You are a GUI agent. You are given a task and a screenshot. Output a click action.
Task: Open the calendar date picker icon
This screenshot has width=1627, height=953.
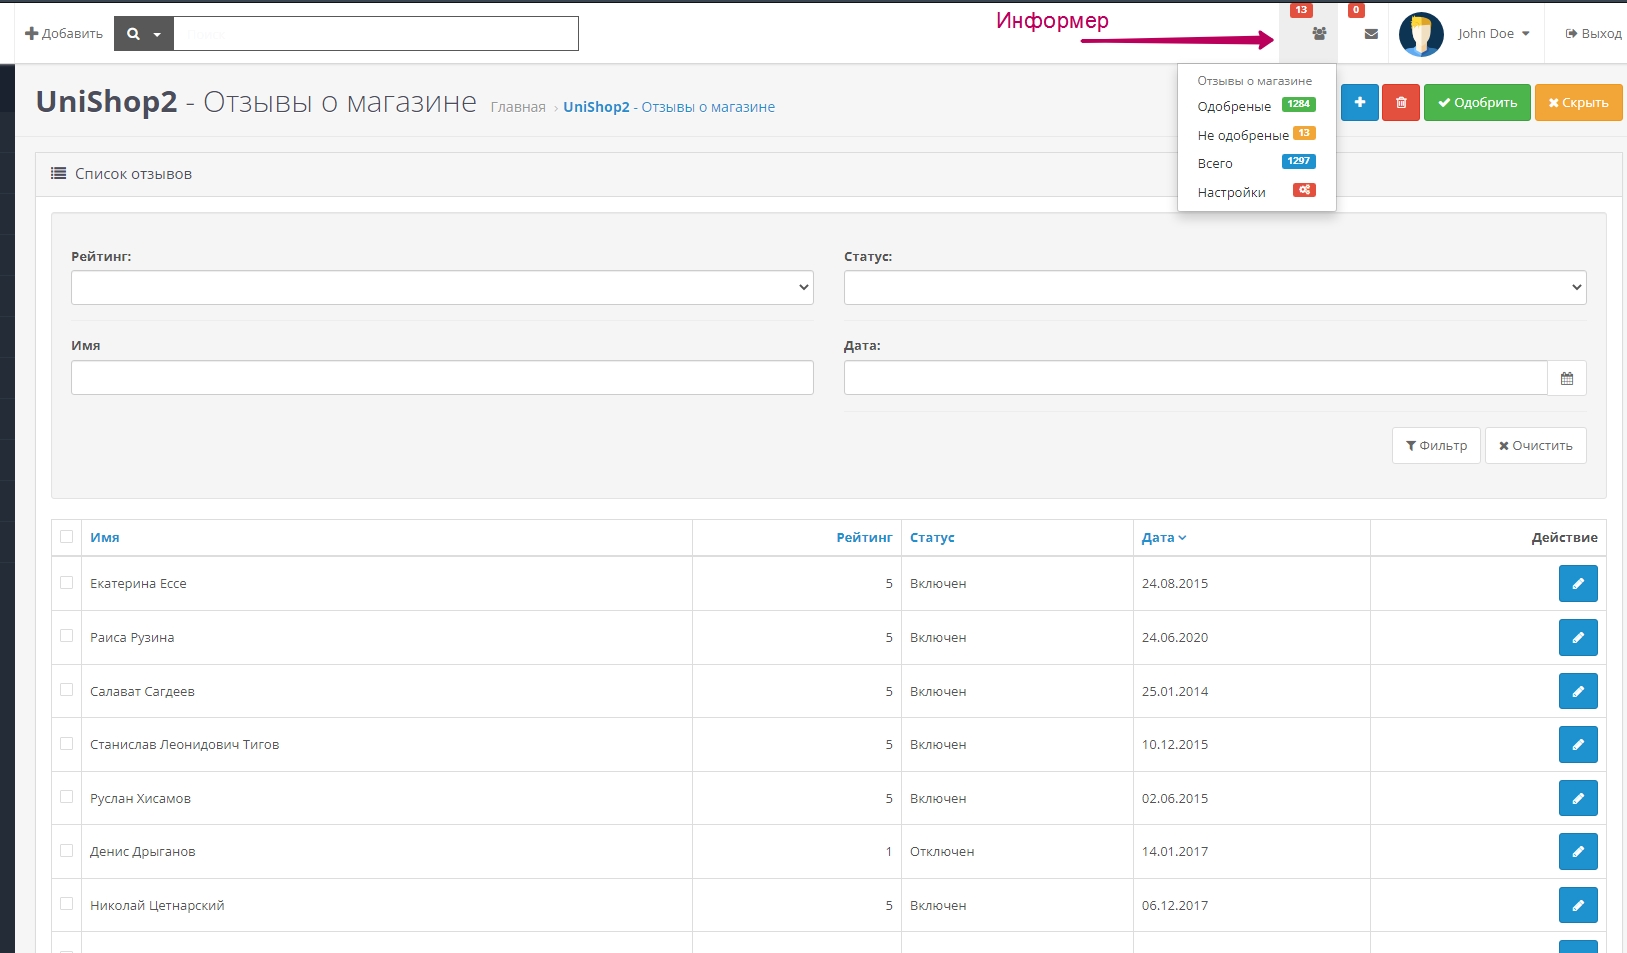pos(1566,379)
